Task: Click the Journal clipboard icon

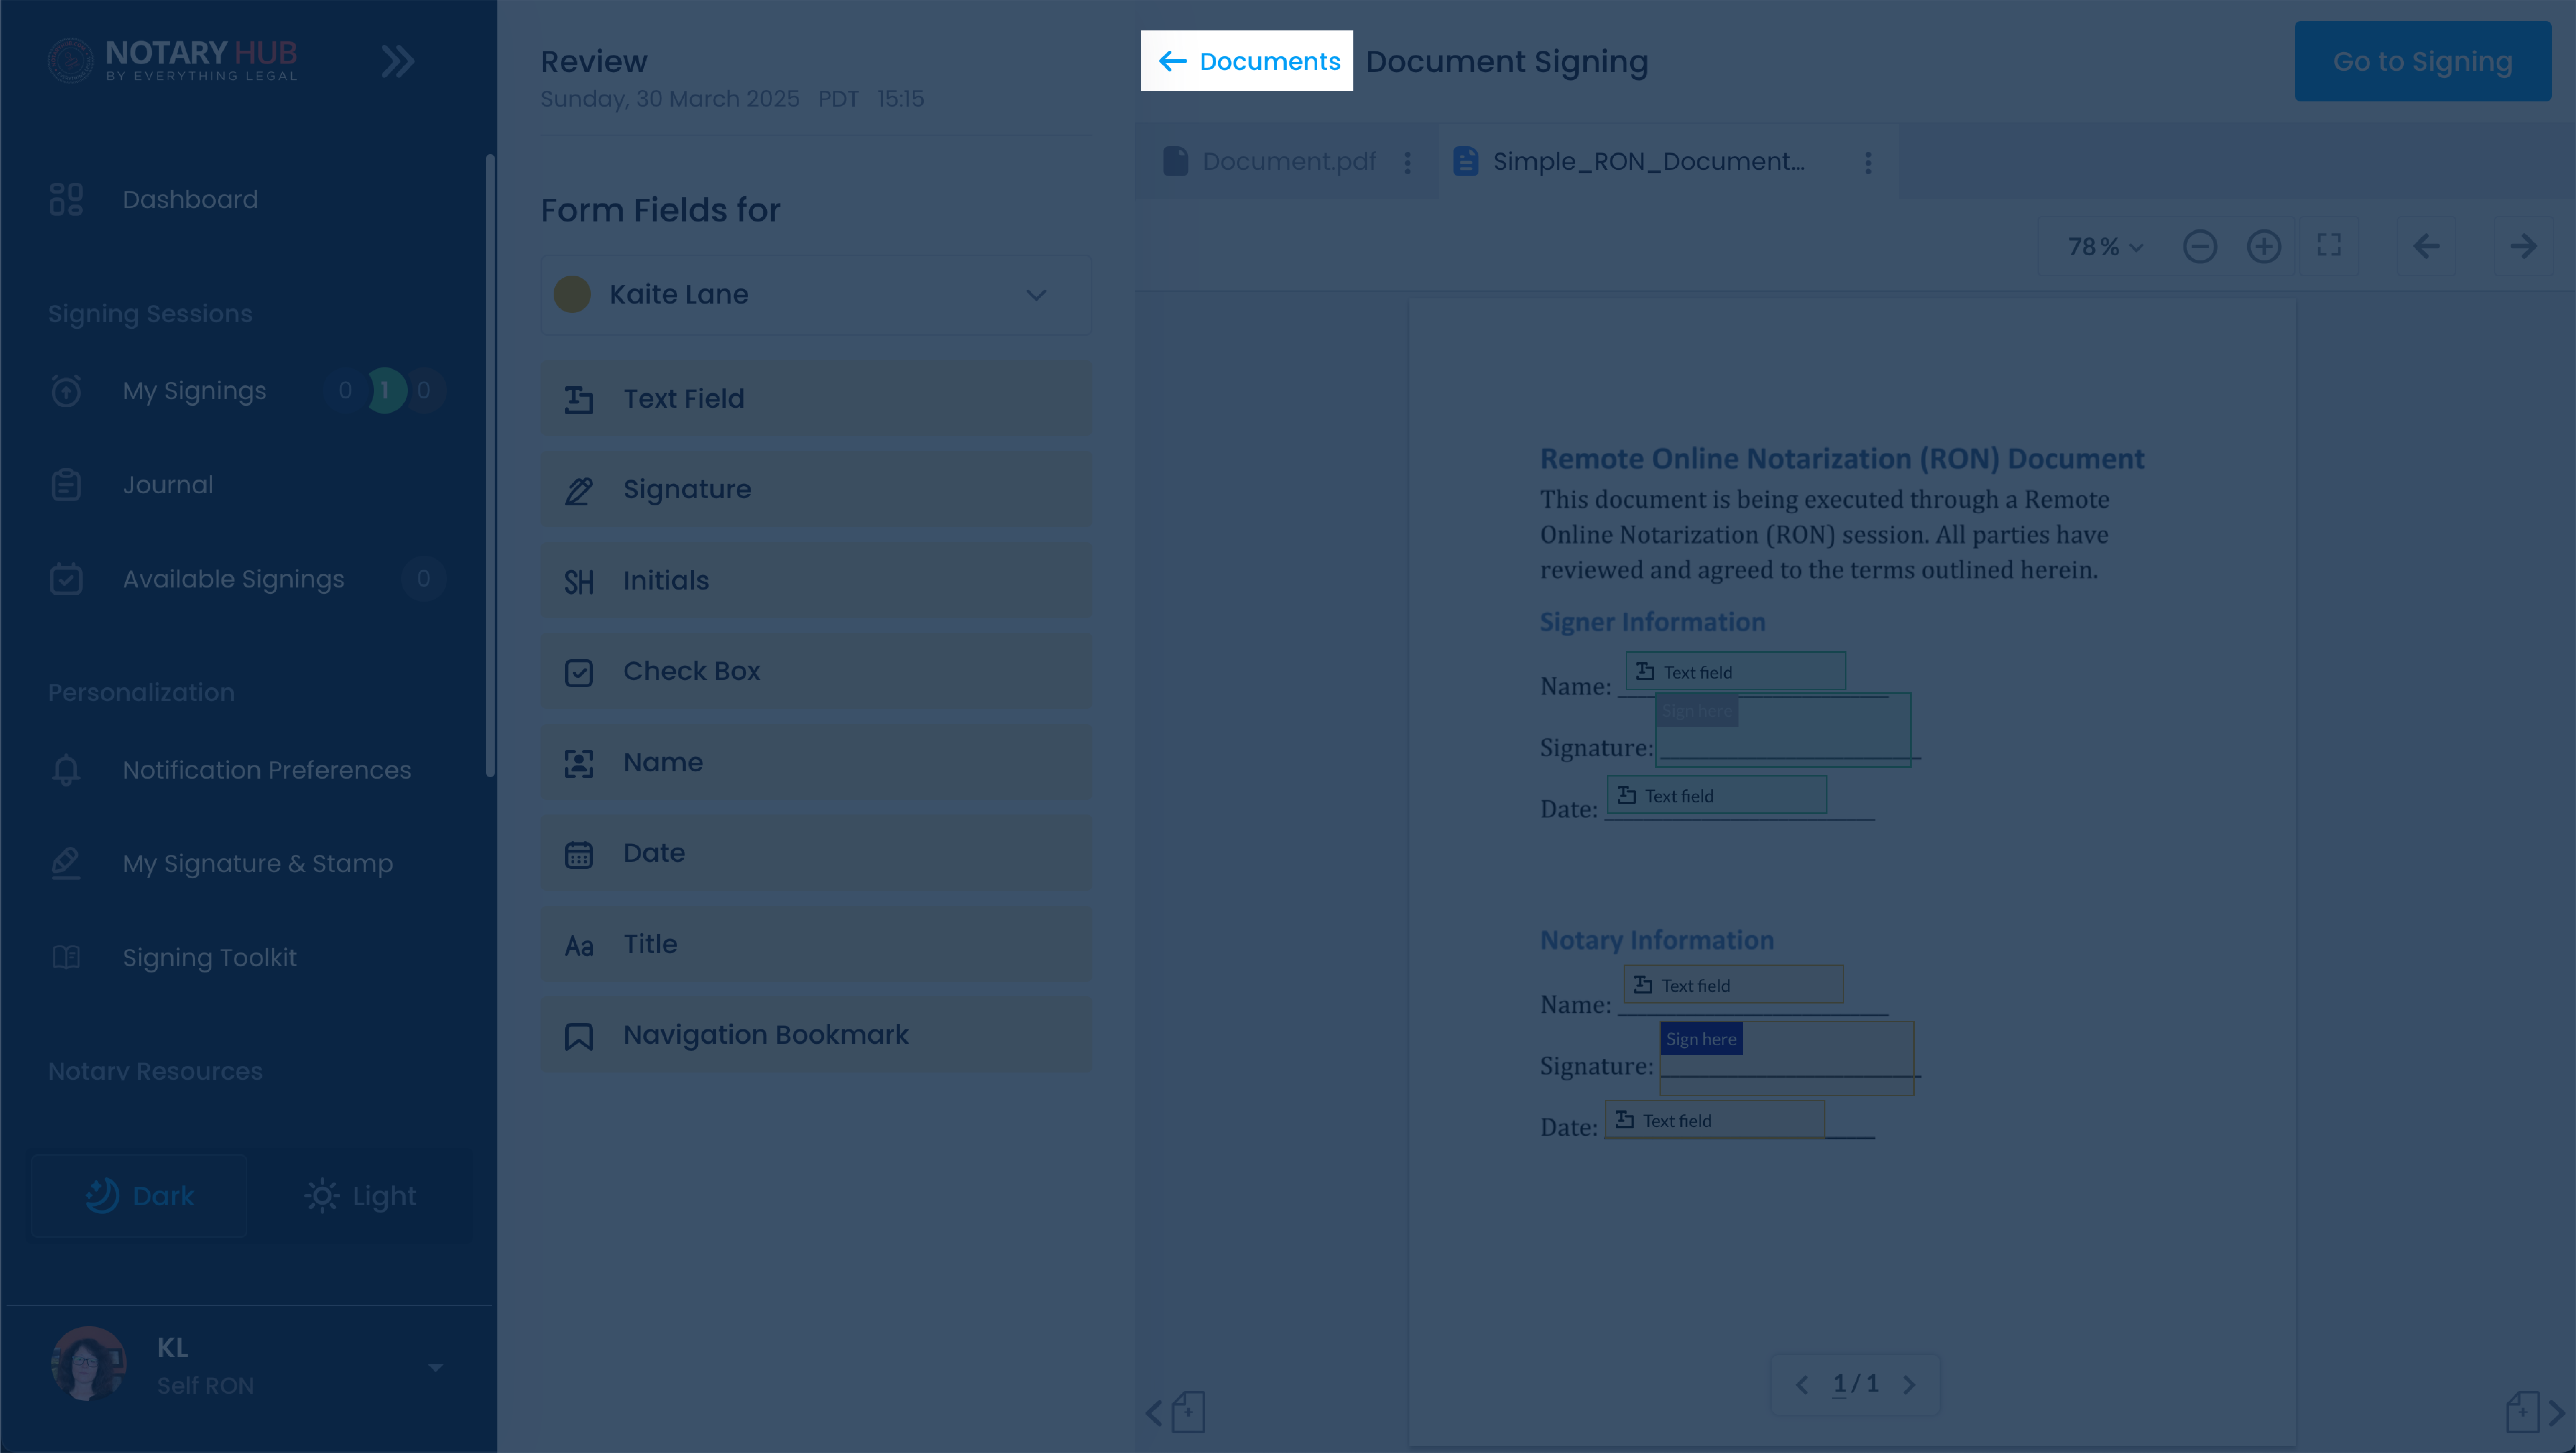Action: coord(66,485)
